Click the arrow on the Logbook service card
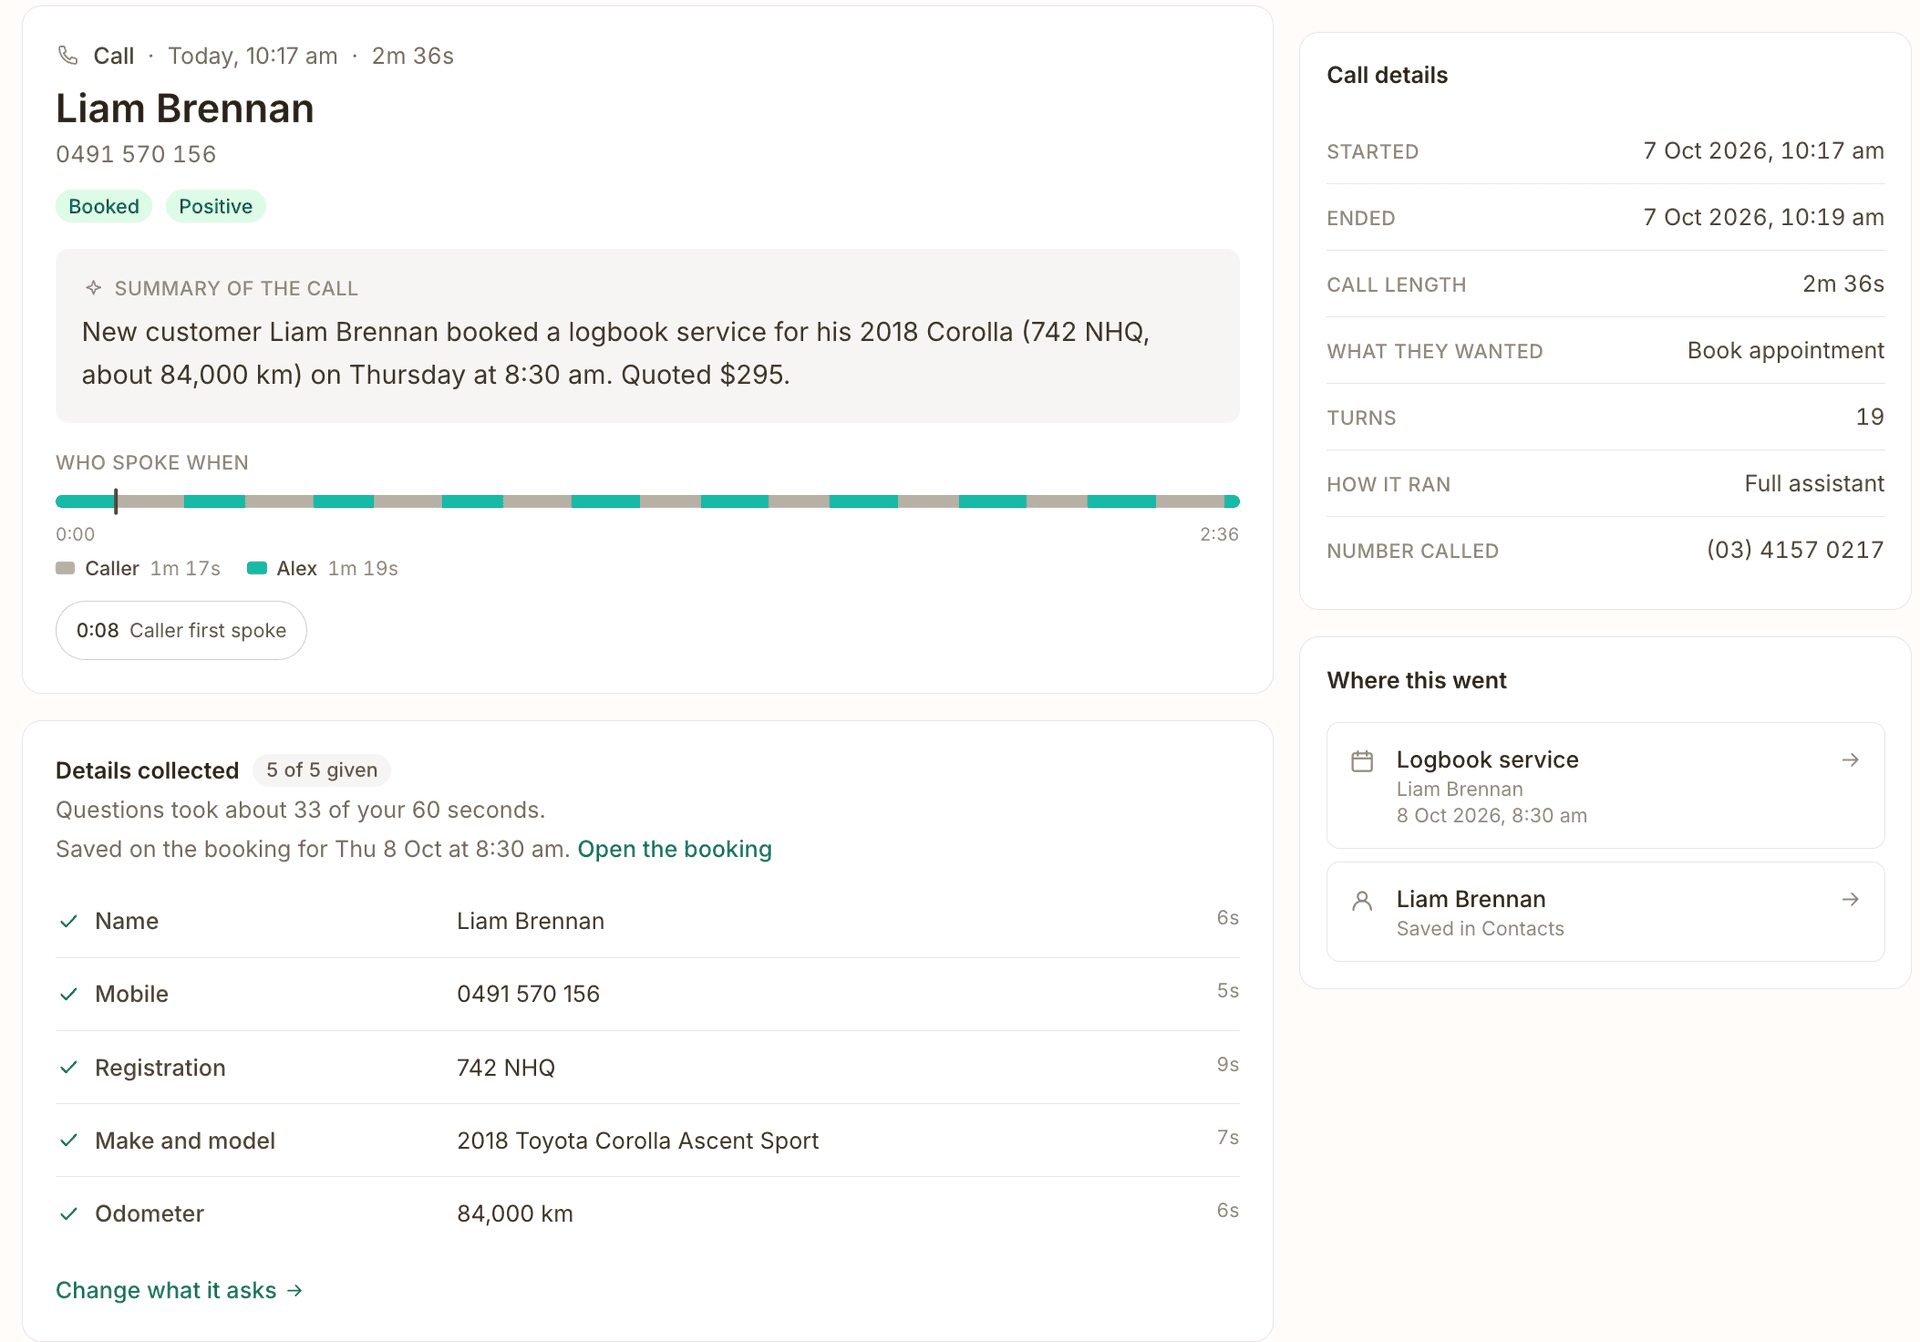The image size is (1920, 1342). [x=1850, y=760]
